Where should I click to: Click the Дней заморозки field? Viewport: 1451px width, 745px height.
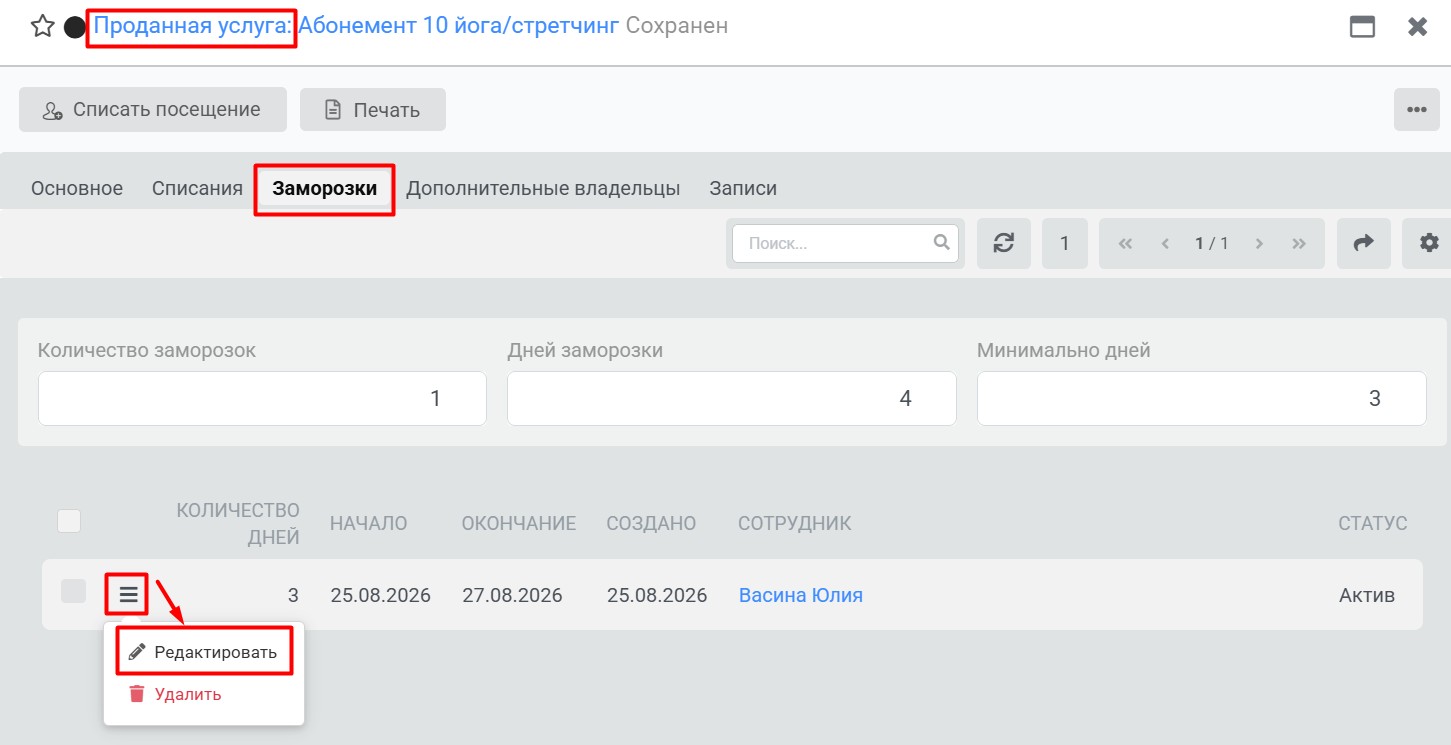pos(732,398)
